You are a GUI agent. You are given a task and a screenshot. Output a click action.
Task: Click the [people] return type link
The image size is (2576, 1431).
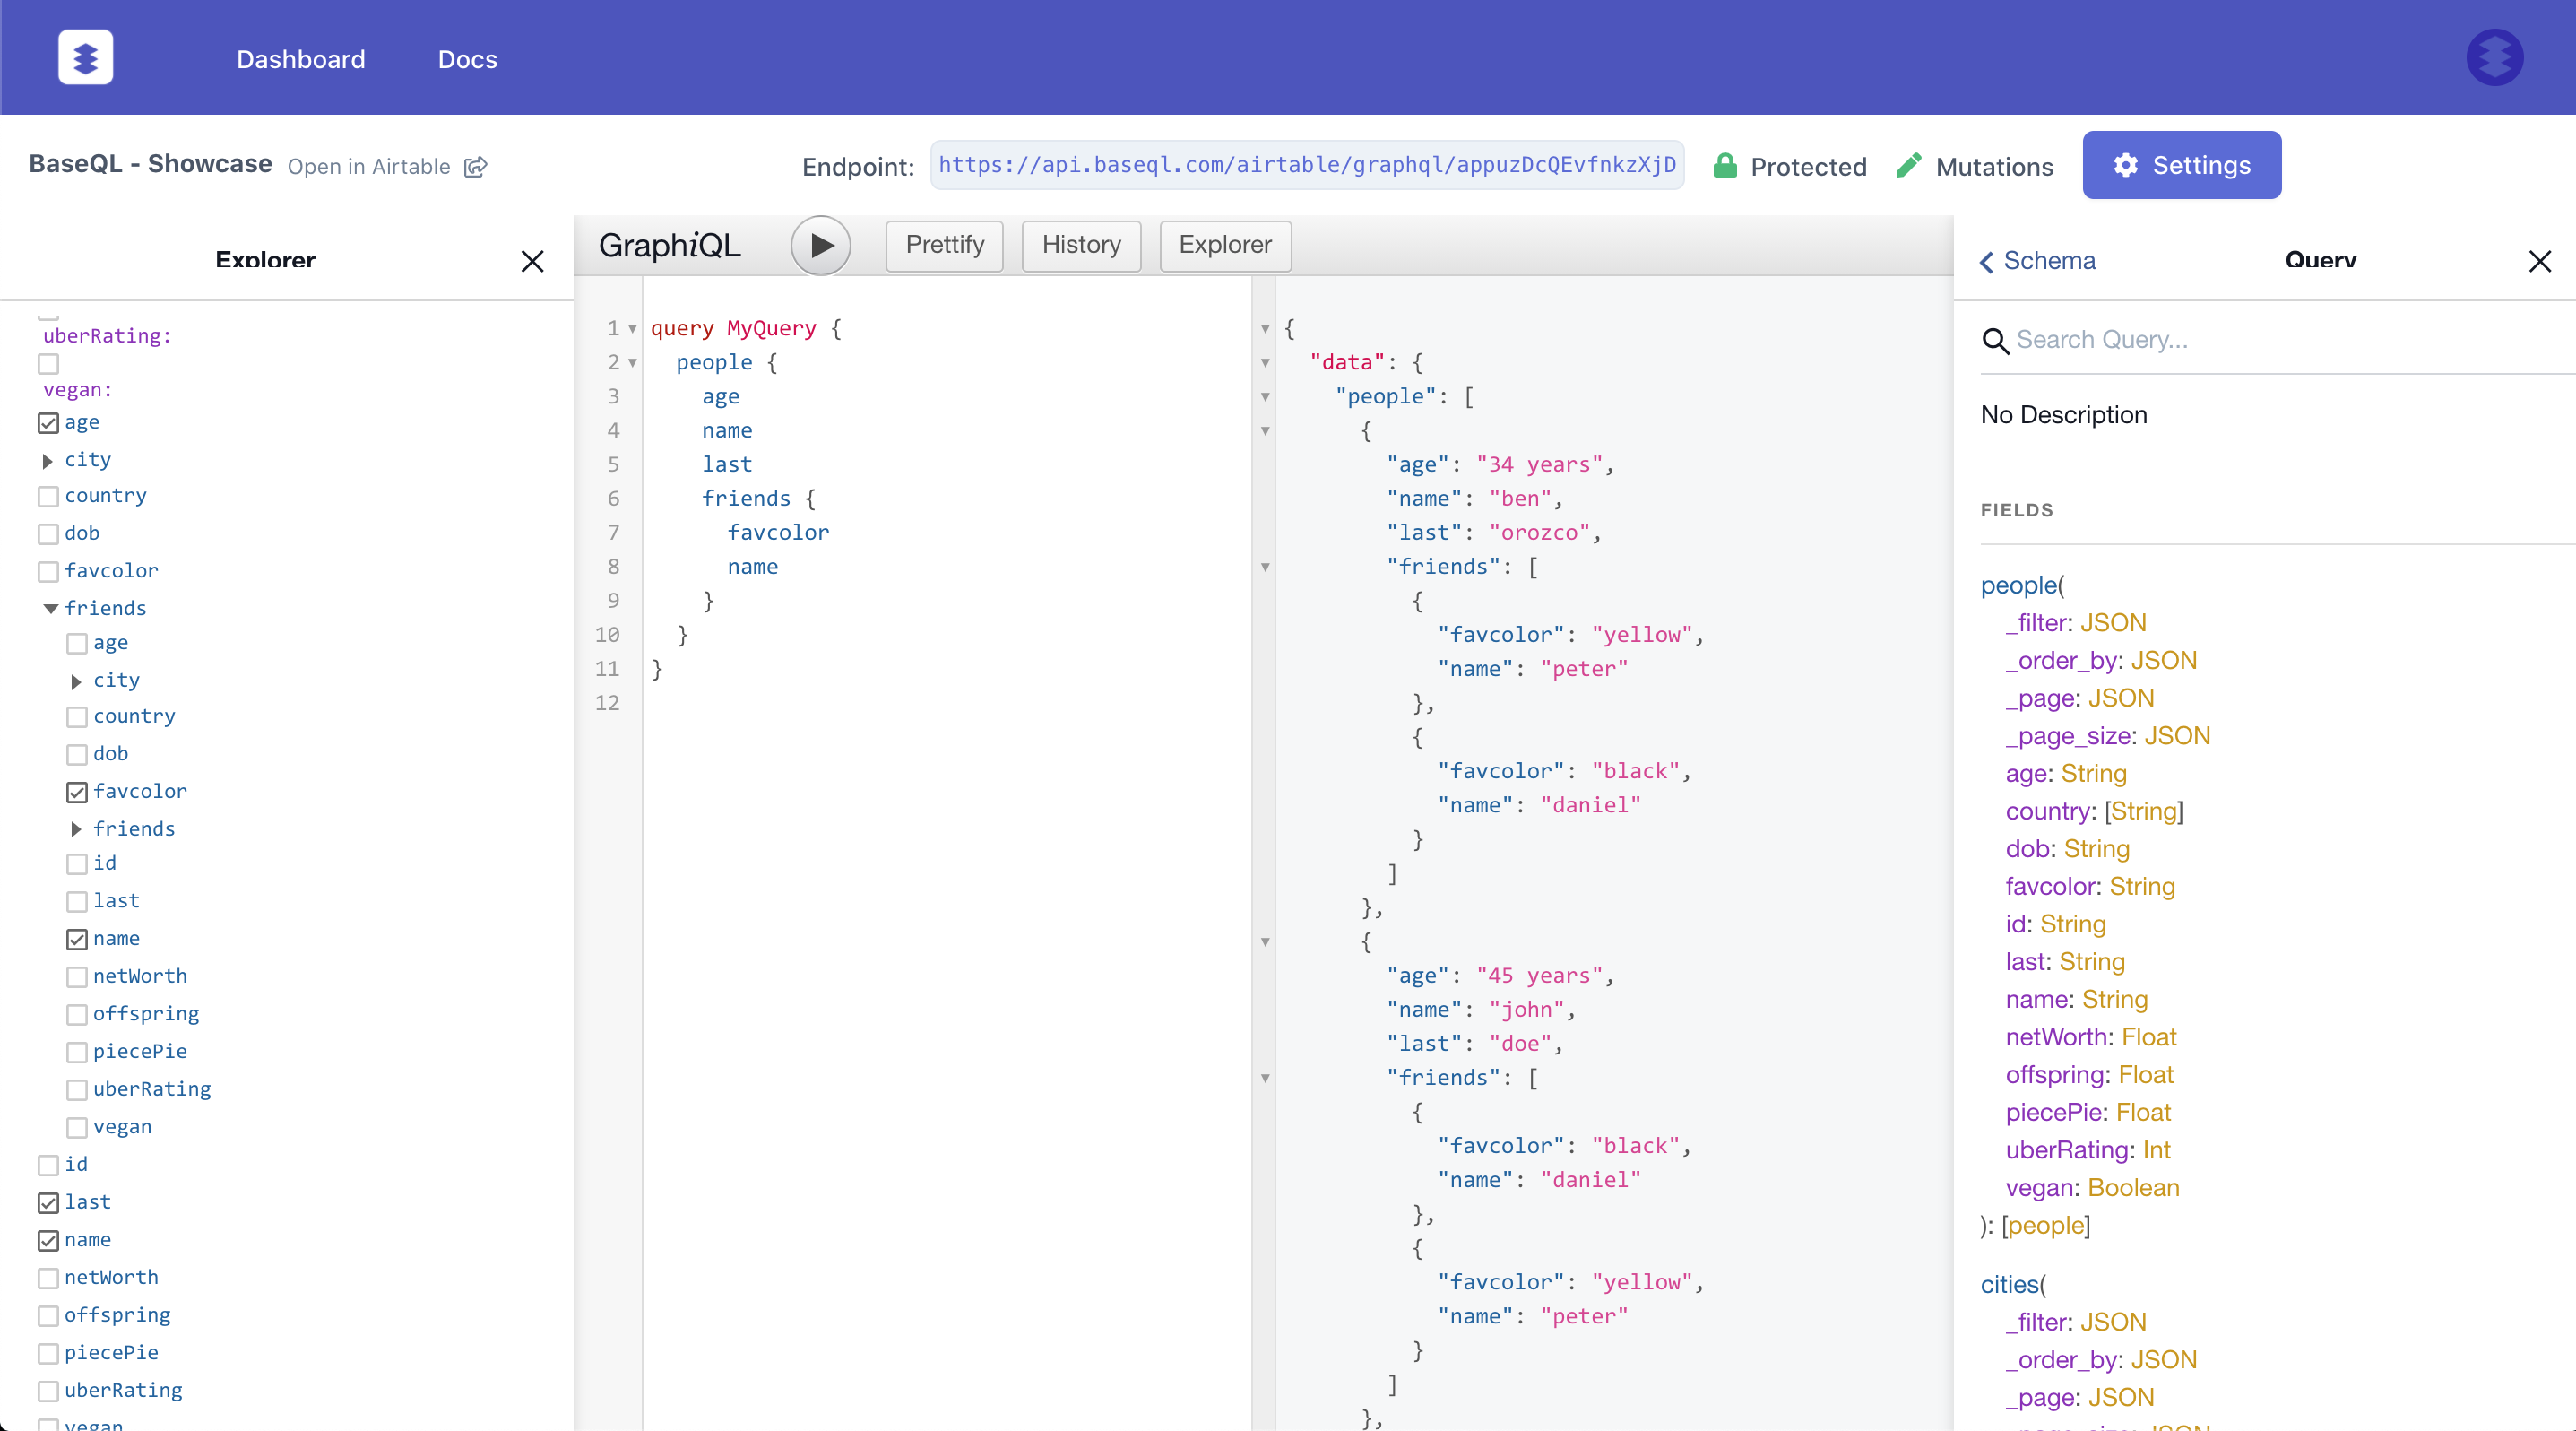pyautogui.click(x=2046, y=1225)
